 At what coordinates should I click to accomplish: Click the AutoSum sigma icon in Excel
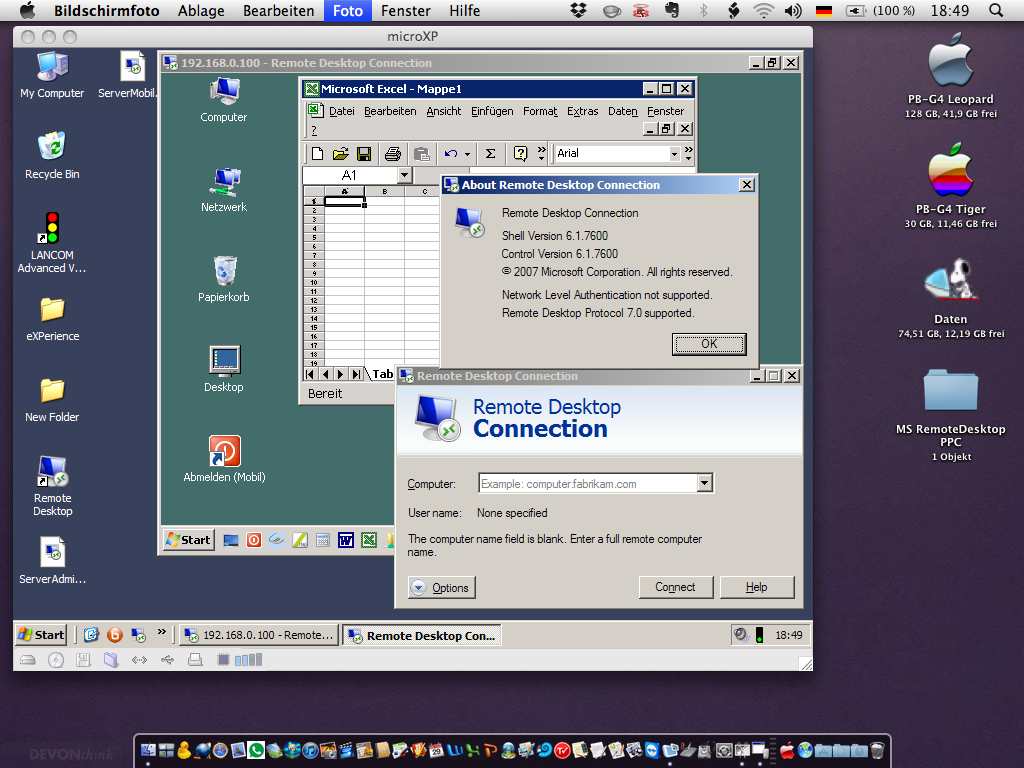point(490,153)
